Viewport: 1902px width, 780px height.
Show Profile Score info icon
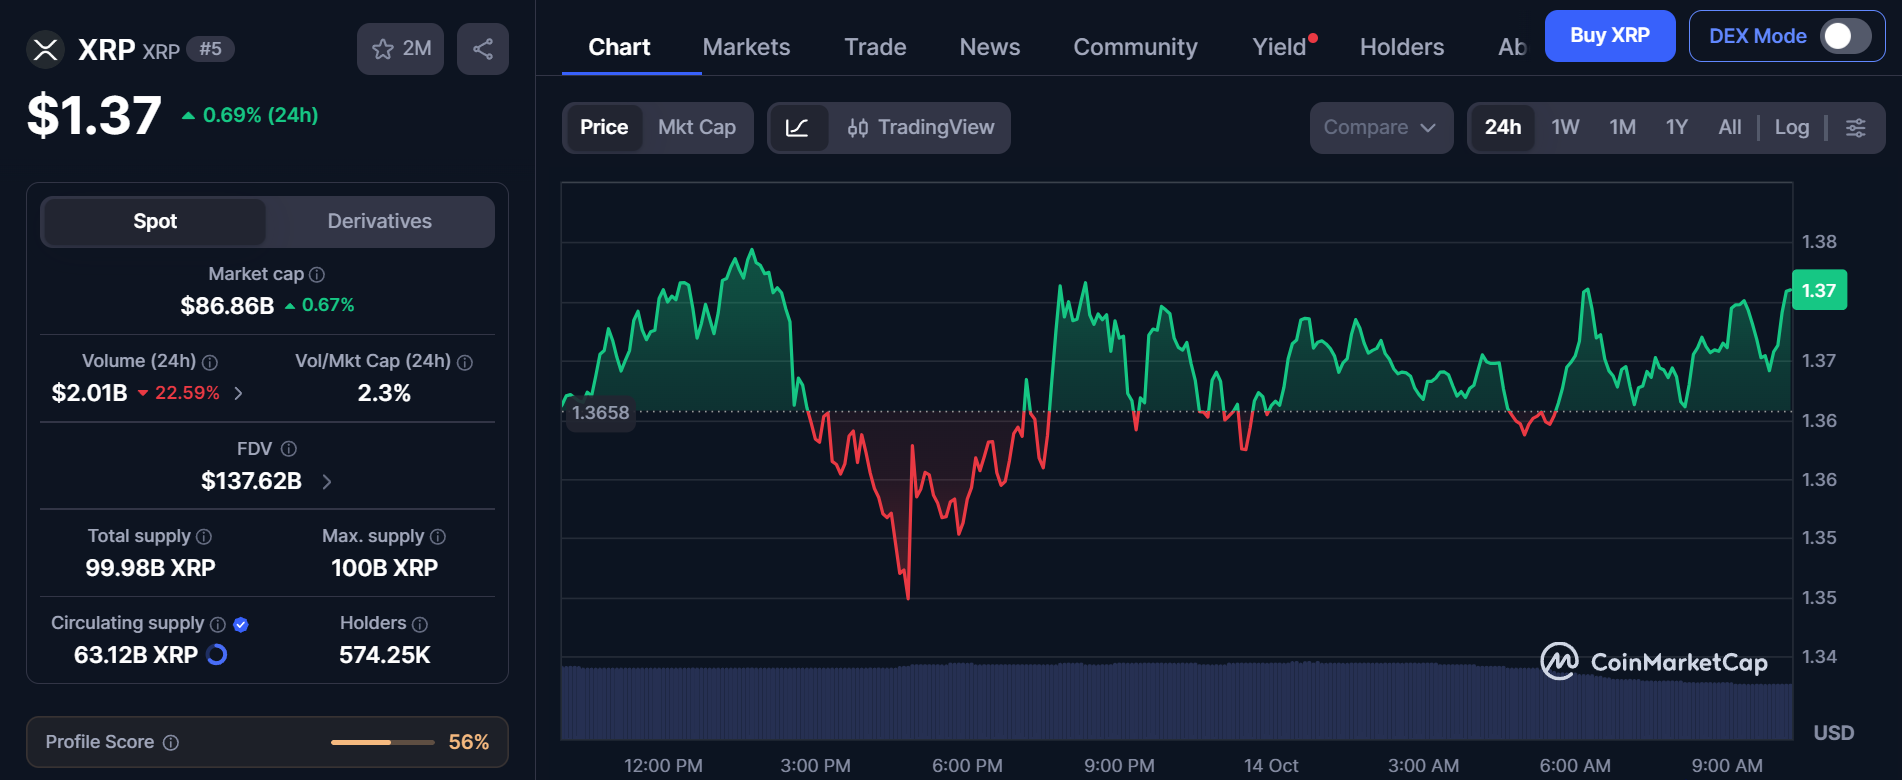point(171,742)
